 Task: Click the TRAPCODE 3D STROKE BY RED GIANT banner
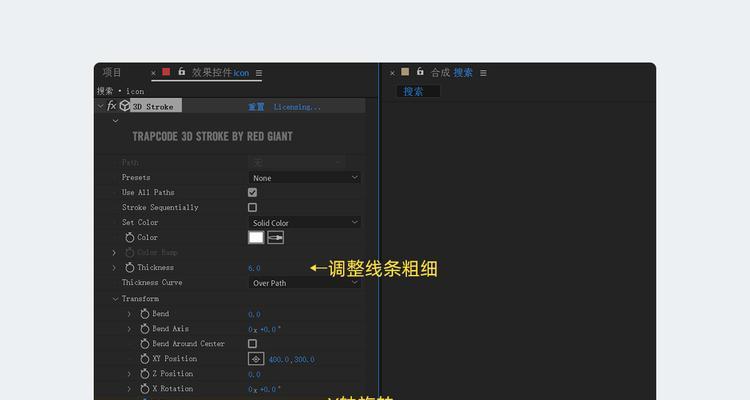pyautogui.click(x=212, y=136)
